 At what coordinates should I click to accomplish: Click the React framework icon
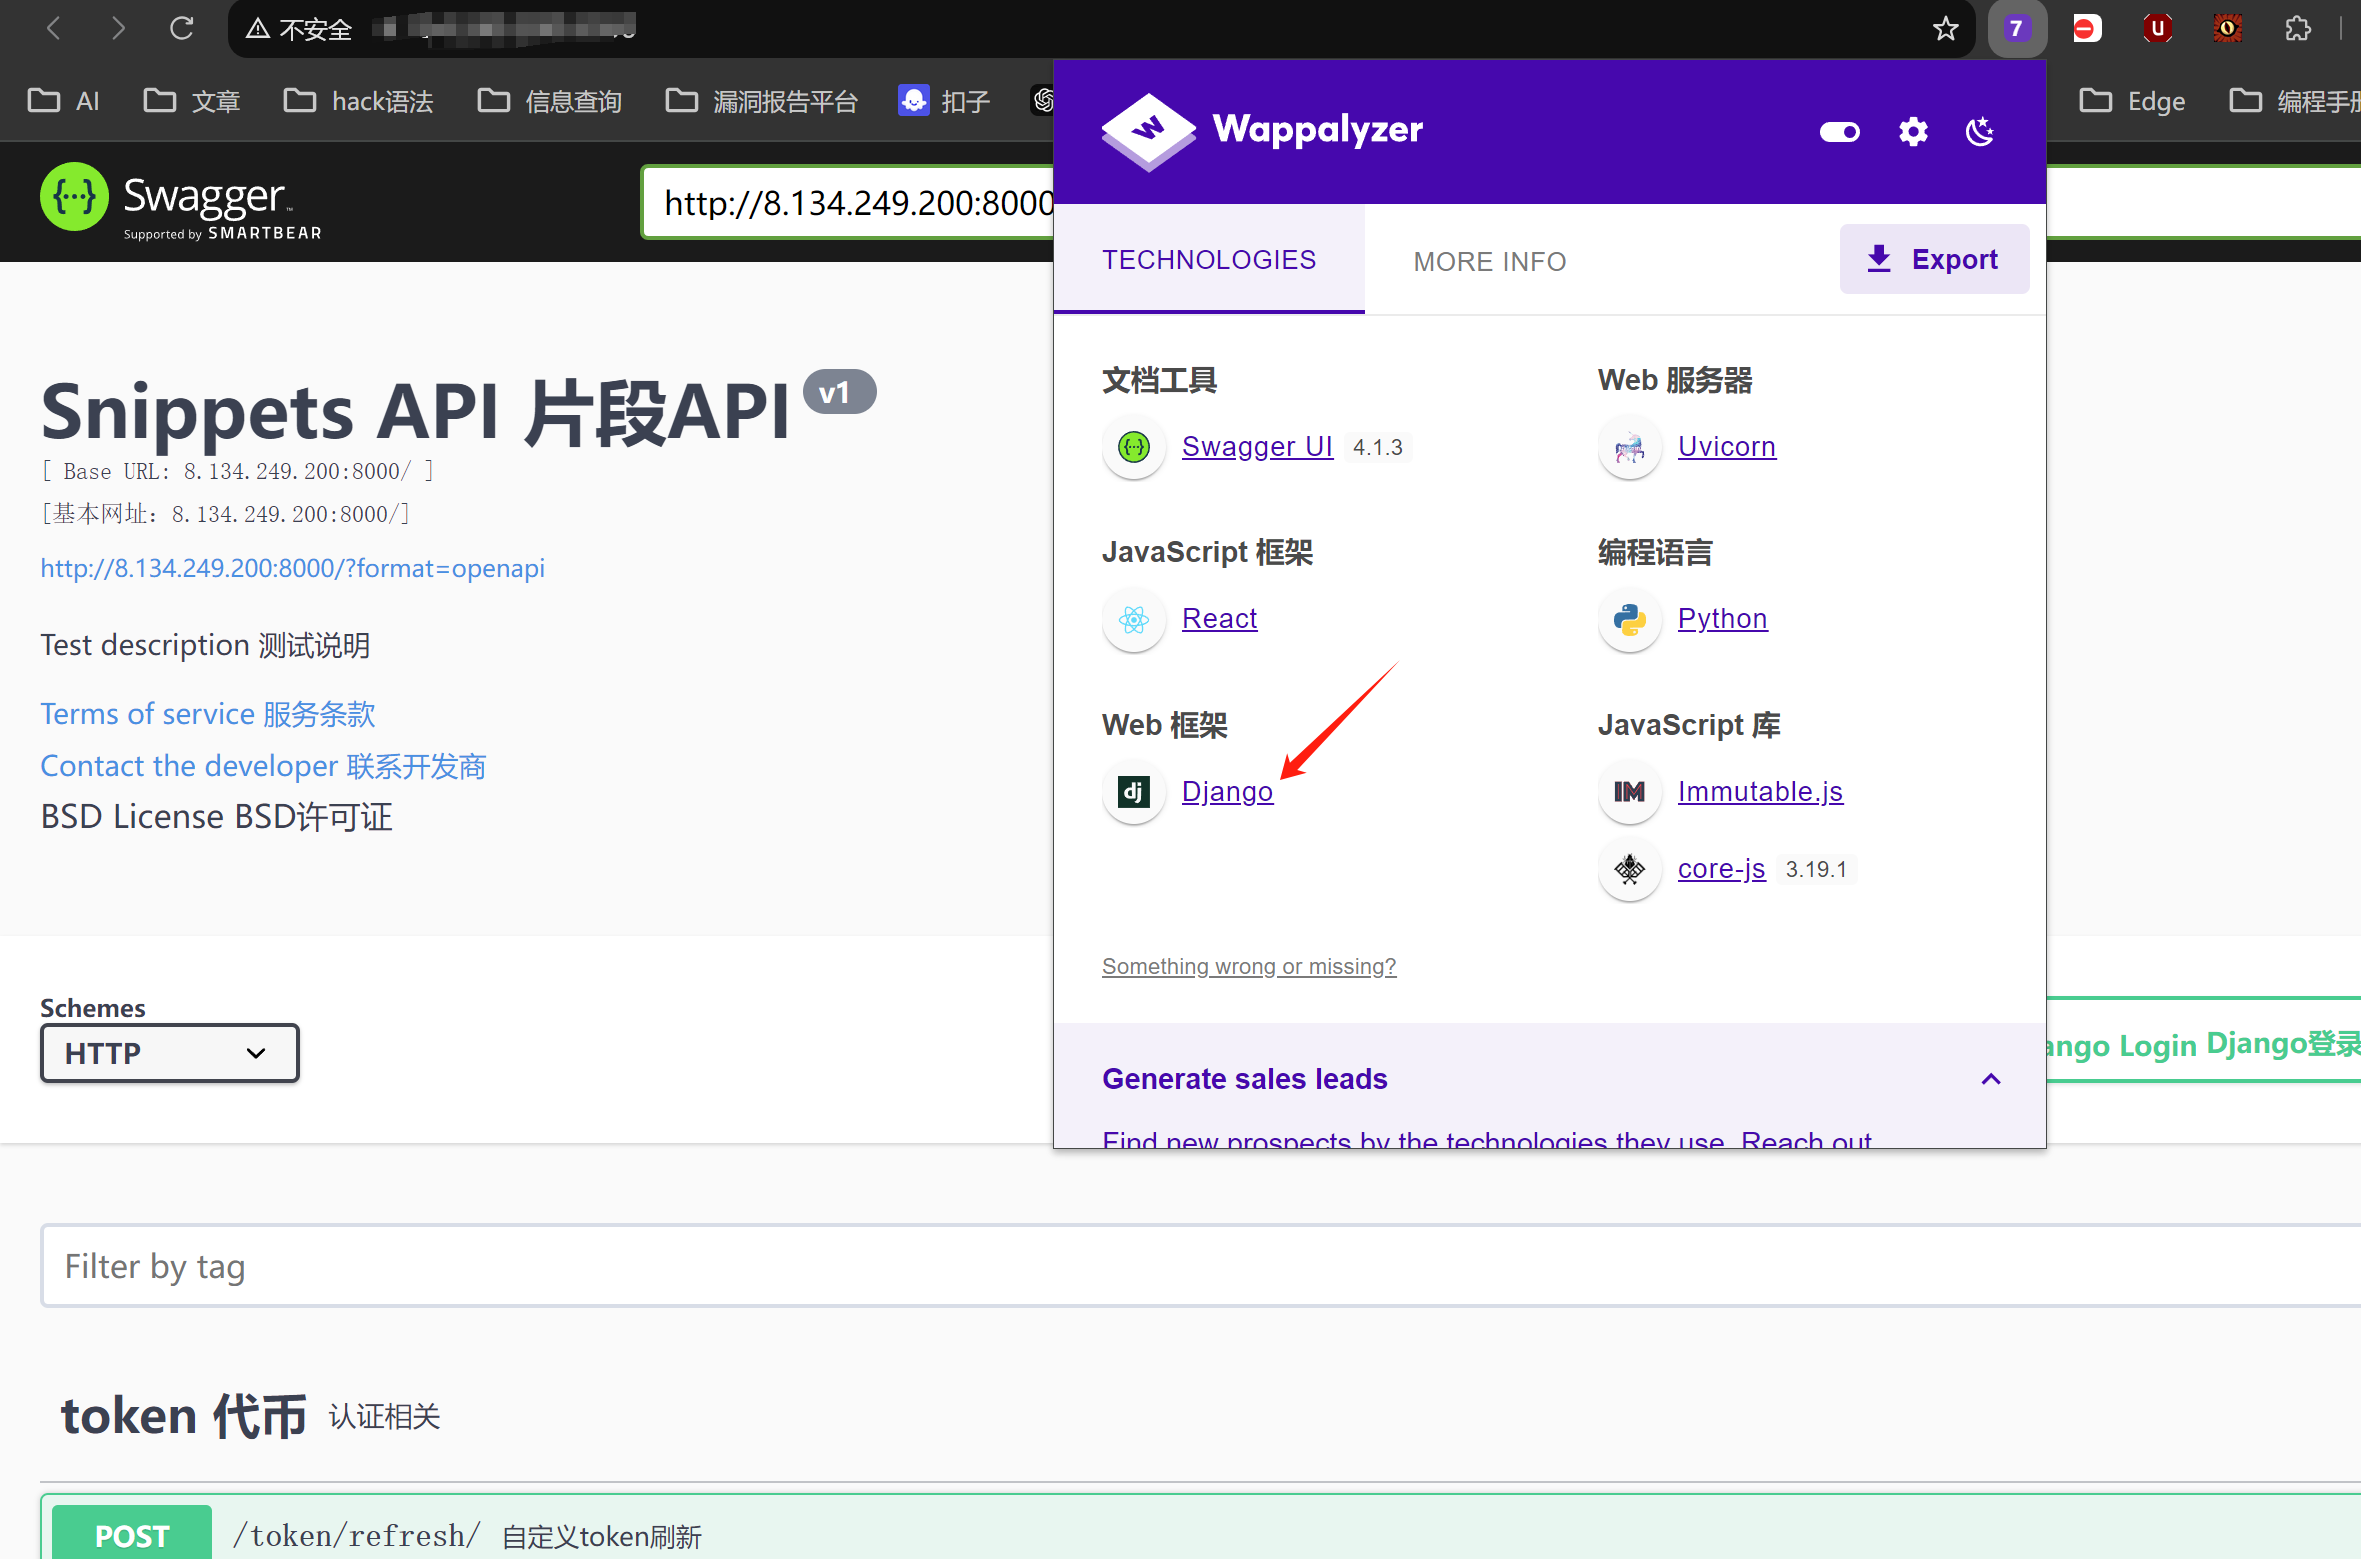coord(1133,619)
